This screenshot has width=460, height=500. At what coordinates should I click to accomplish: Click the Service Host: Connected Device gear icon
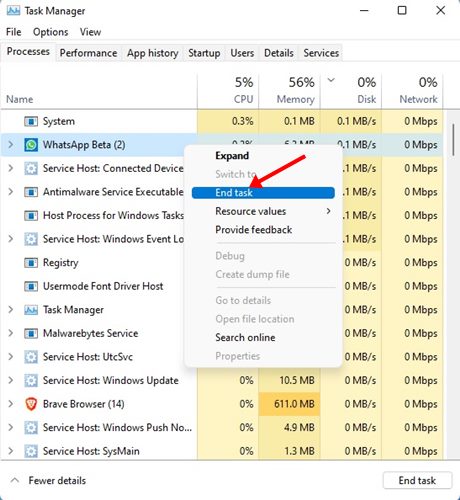click(x=31, y=168)
